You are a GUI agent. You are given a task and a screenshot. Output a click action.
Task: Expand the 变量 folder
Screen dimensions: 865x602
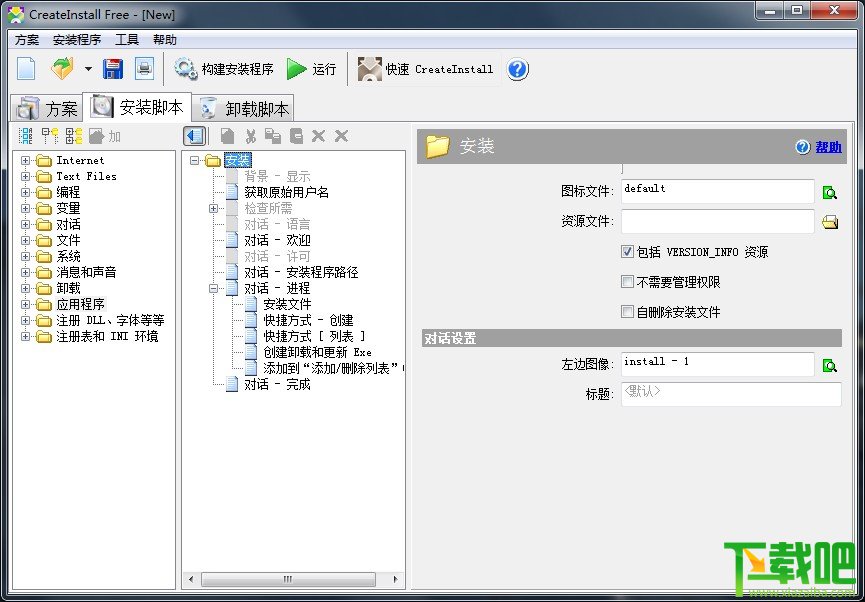(25, 209)
